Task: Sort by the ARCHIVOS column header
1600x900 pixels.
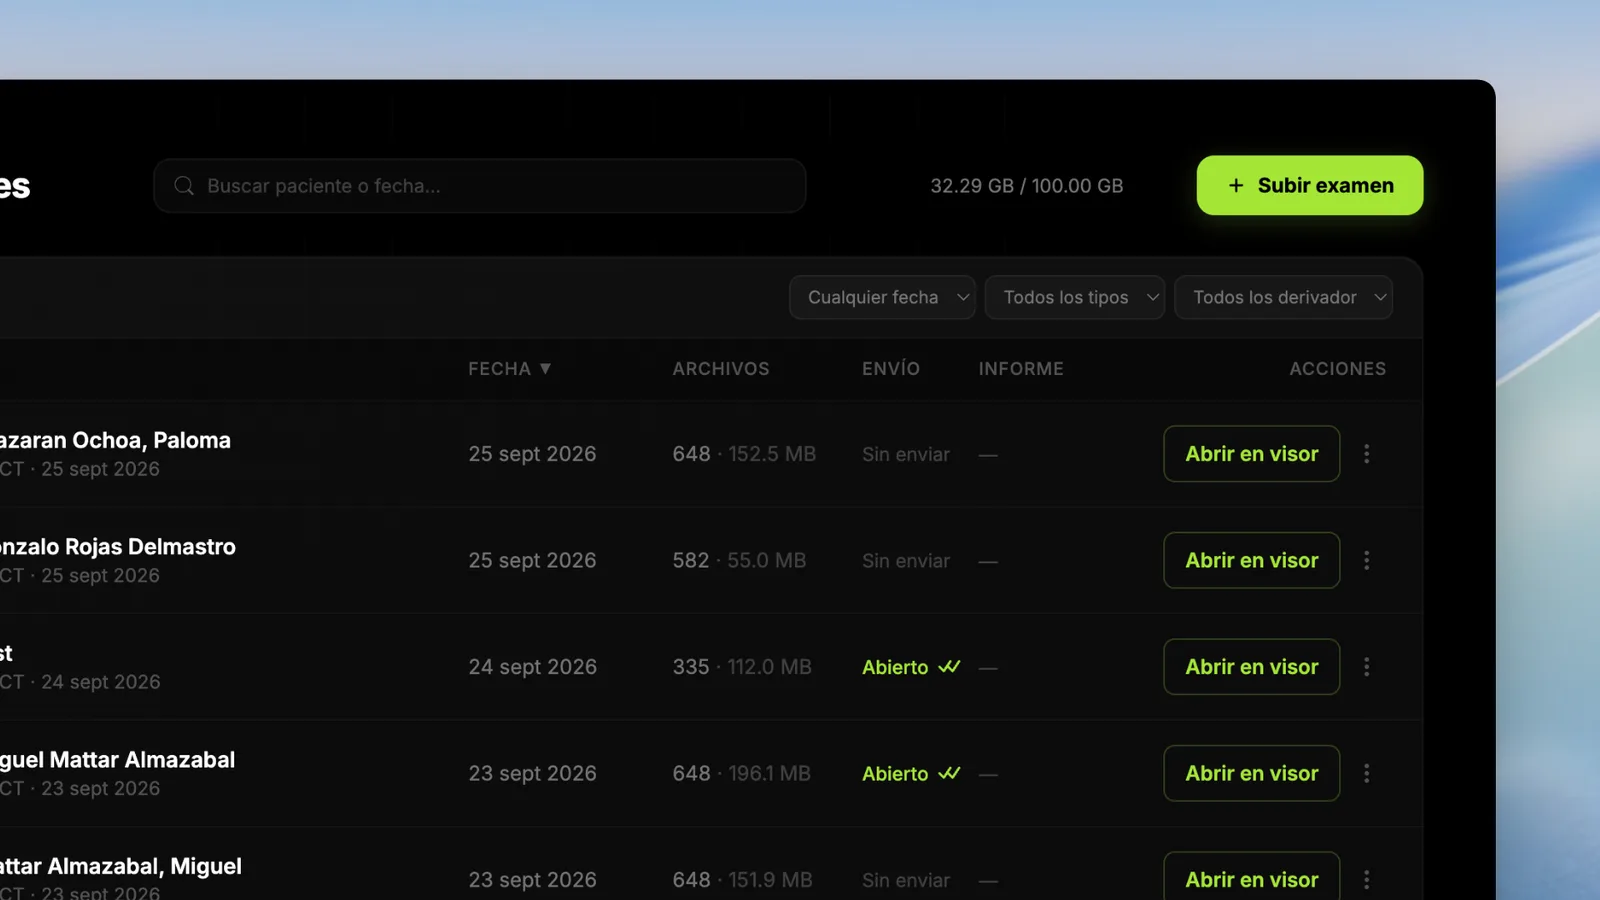Action: pyautogui.click(x=721, y=369)
